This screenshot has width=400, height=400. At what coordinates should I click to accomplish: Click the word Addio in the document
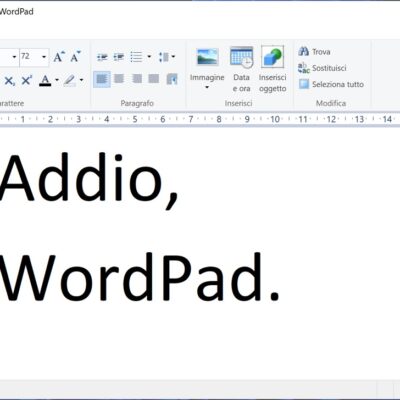click(89, 181)
